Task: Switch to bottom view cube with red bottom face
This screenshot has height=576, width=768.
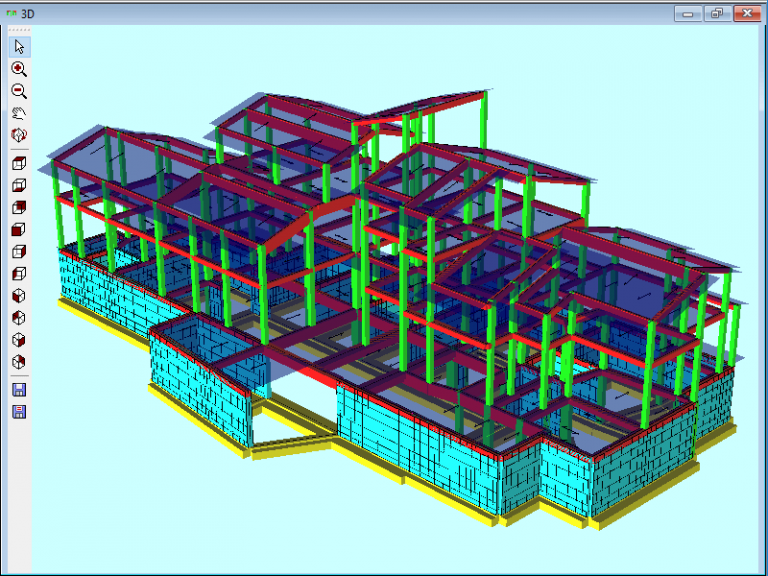Action: (19, 185)
